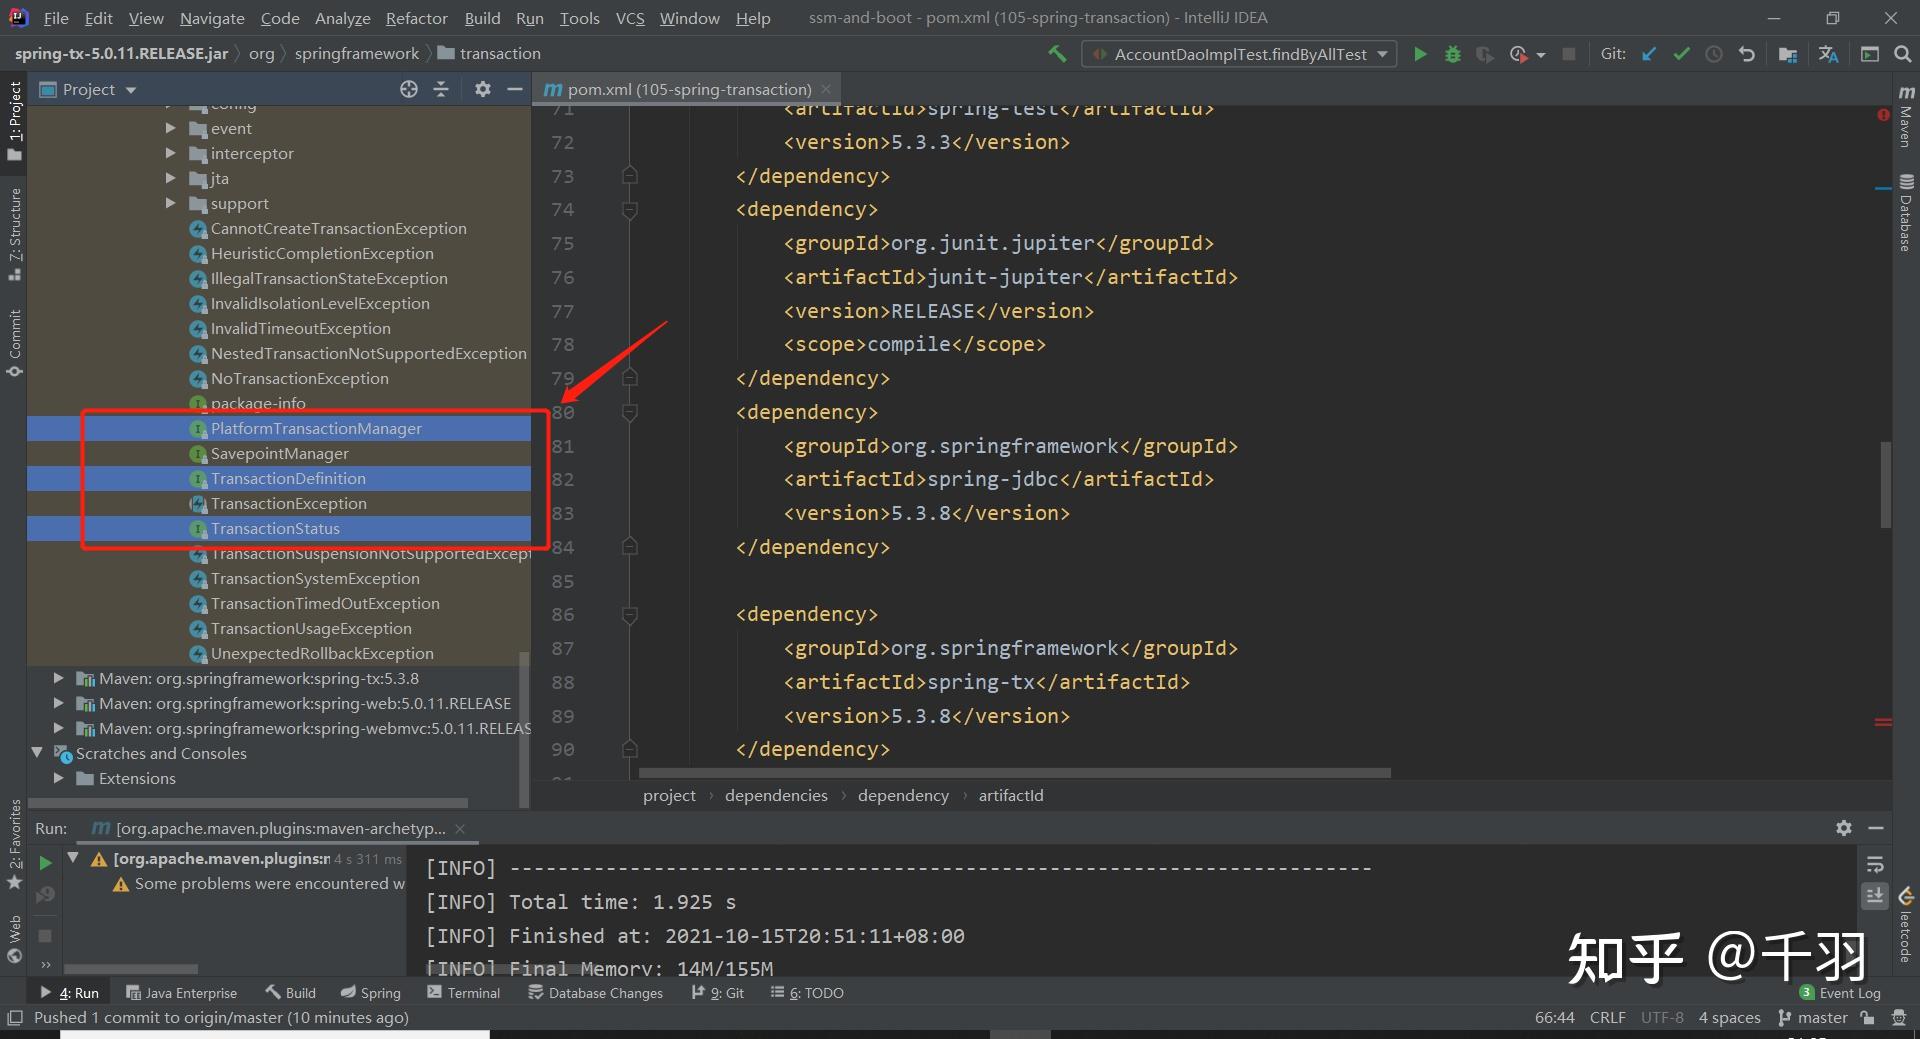This screenshot has height=1039, width=1920.
Task: Open the Search Everywhere magnifier icon
Action: [1902, 54]
